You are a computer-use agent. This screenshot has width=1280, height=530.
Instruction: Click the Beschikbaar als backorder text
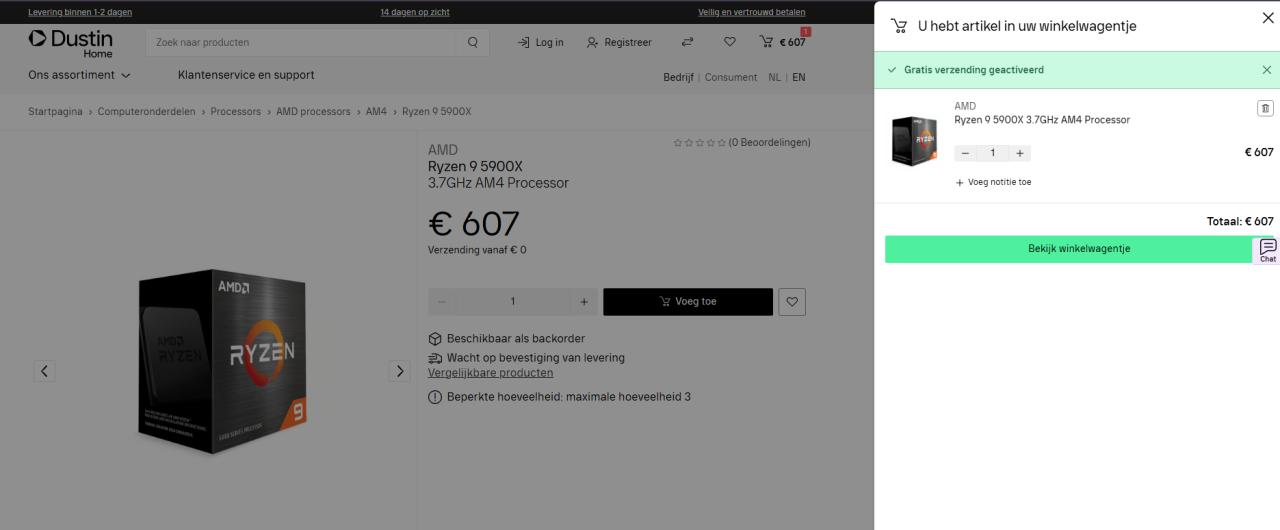pyautogui.click(x=516, y=339)
